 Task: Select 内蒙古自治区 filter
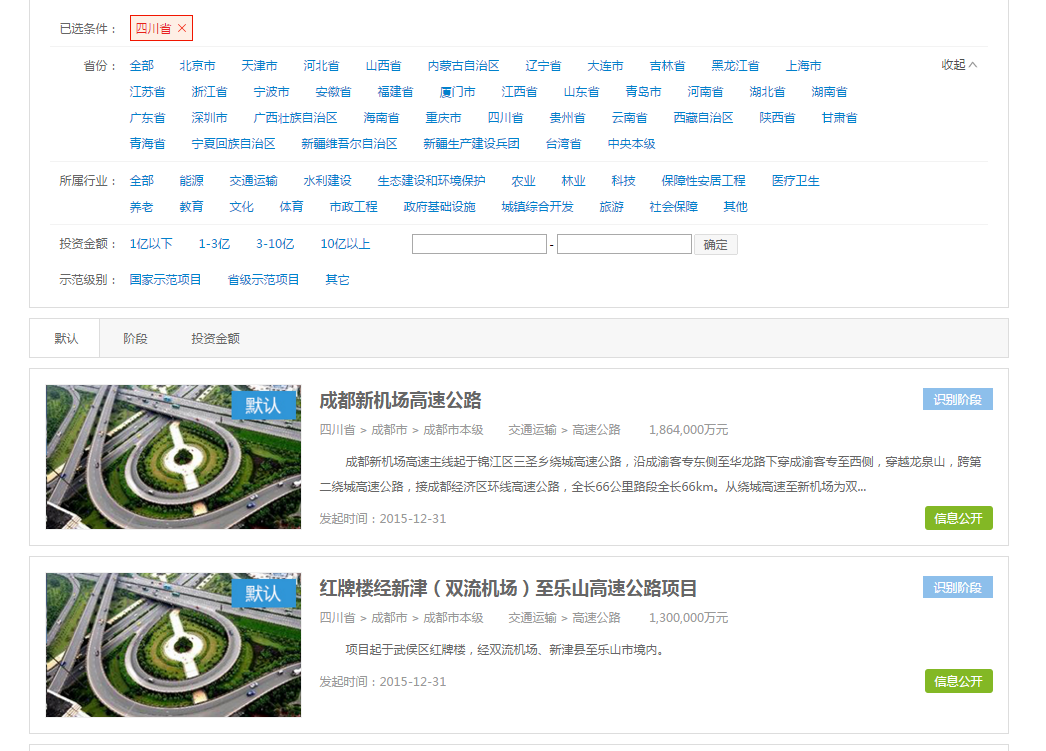[464, 65]
